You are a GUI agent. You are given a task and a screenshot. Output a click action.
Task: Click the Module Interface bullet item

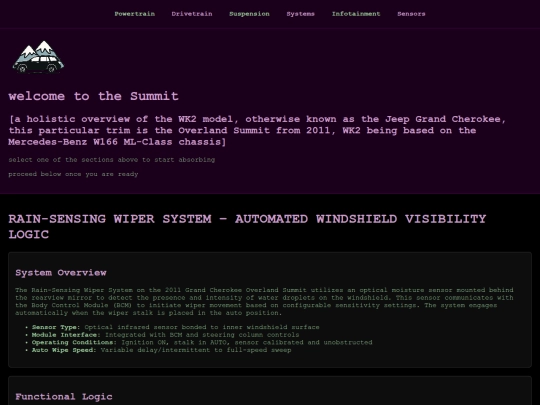coord(165,335)
